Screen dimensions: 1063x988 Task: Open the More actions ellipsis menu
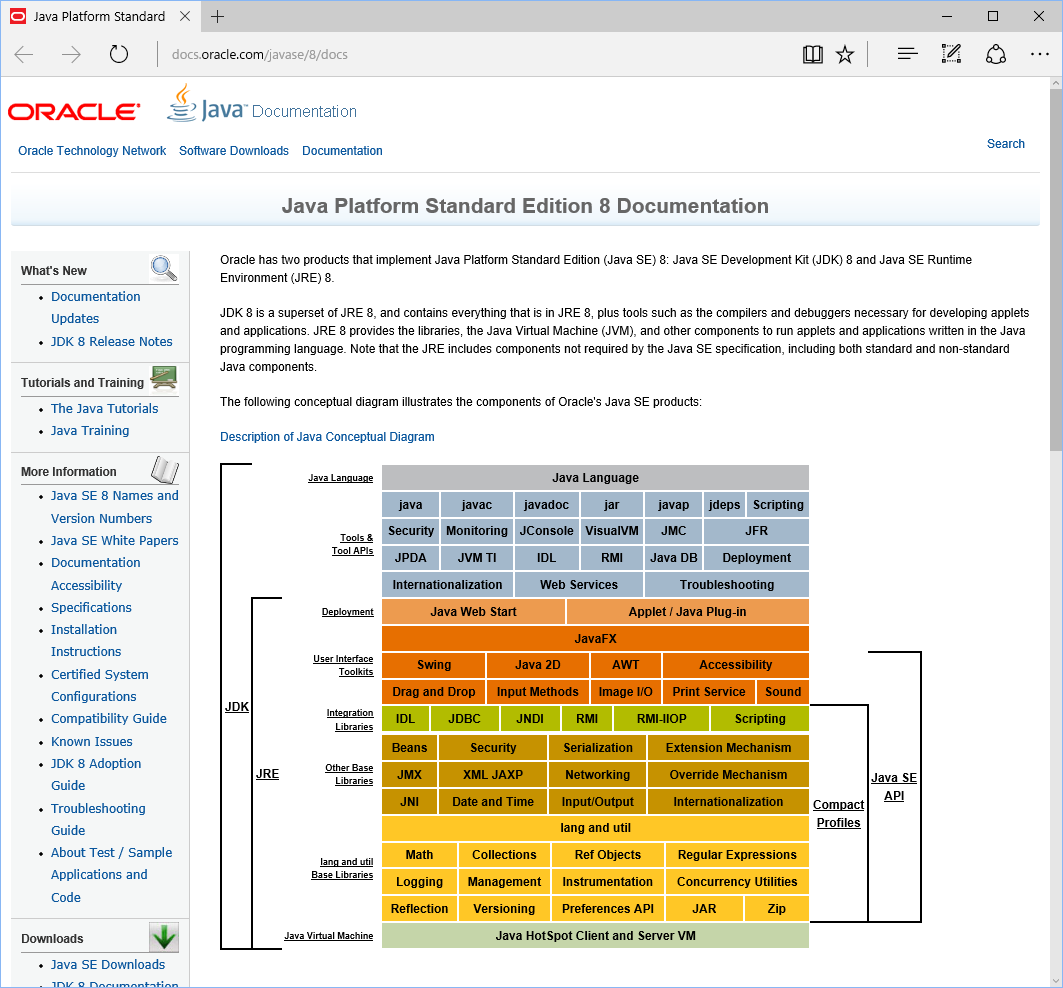(x=1039, y=54)
